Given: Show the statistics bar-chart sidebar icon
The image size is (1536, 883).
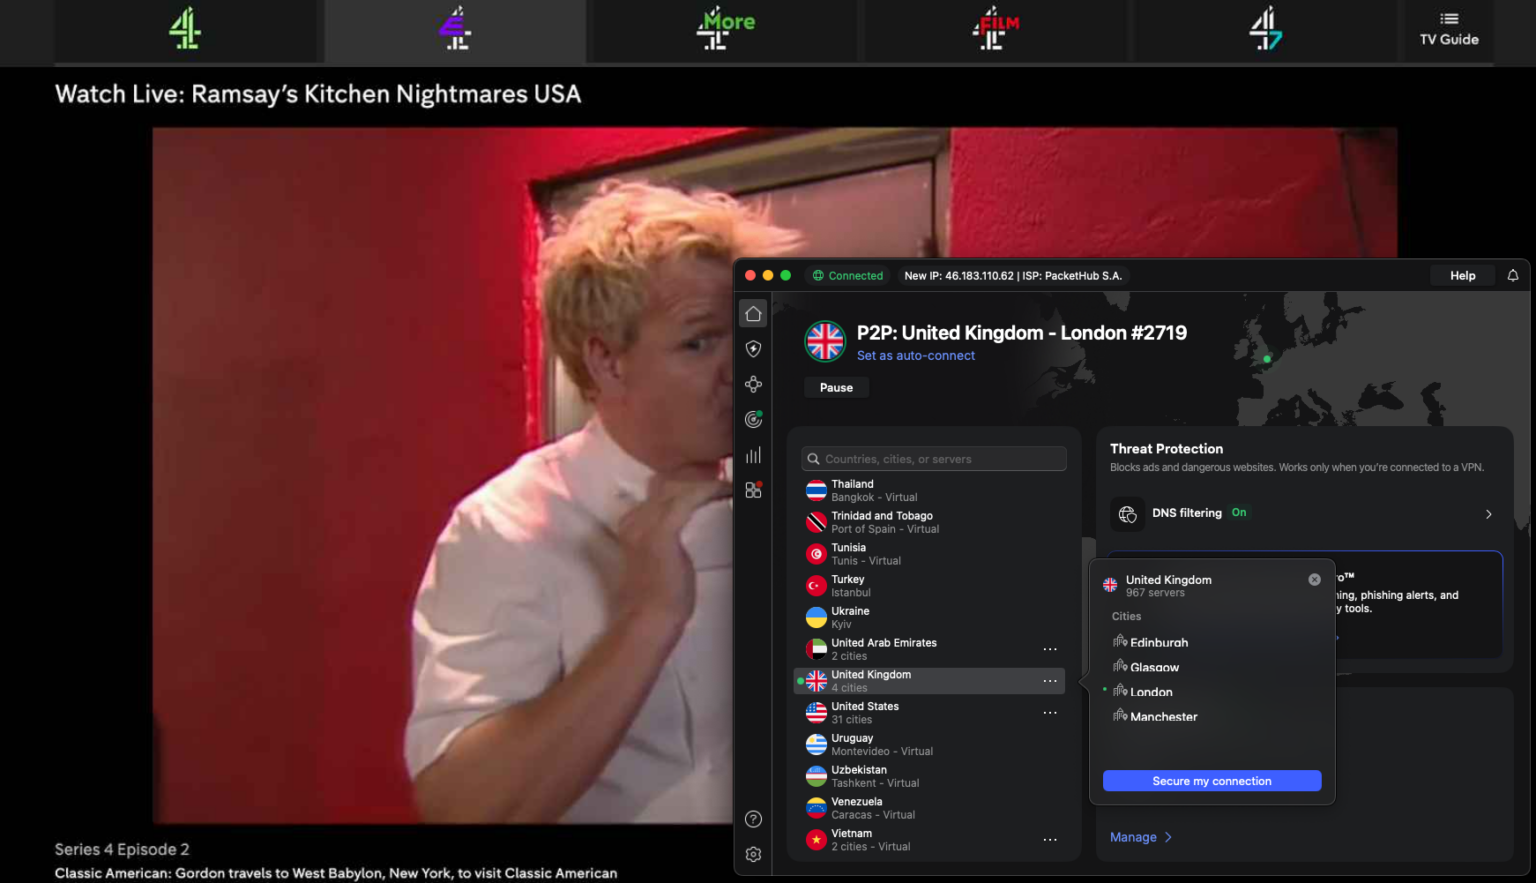Looking at the screenshot, I should click(753, 455).
